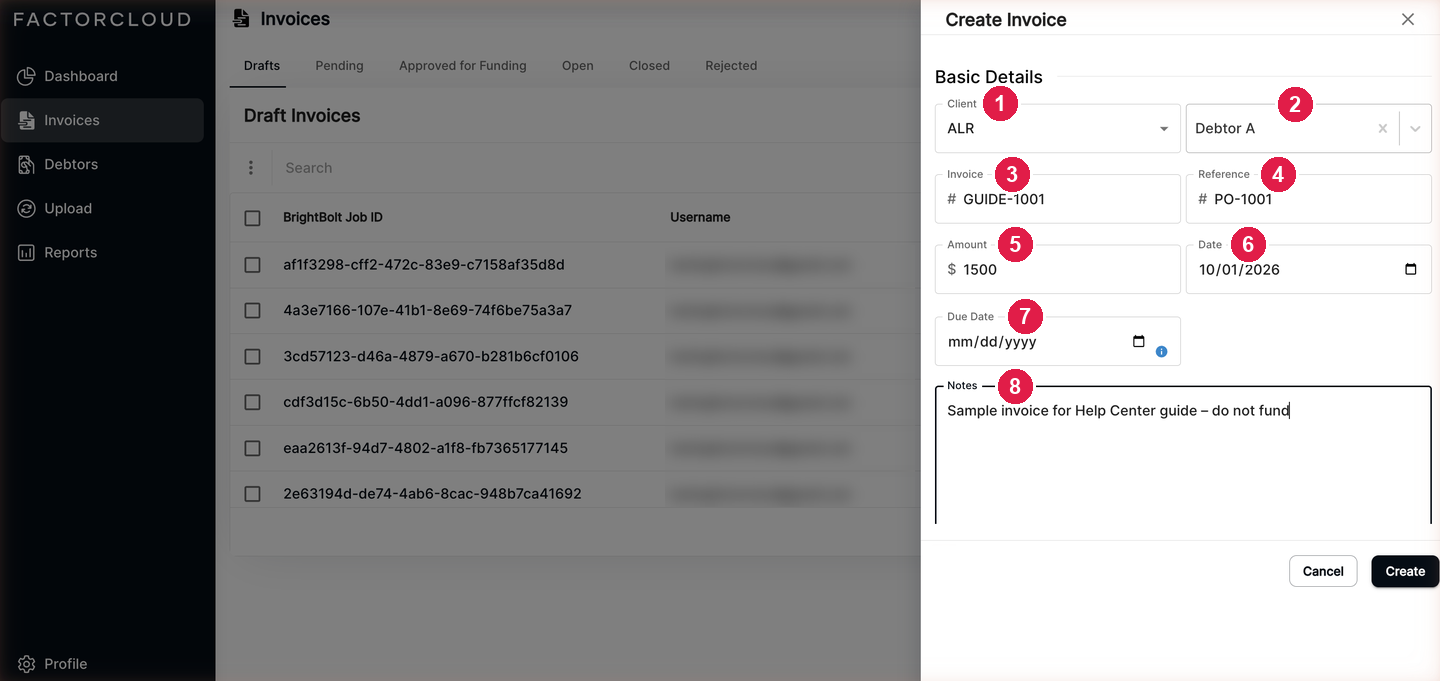Click job ID 4a3e7166-107e-41b1-8e69-74f6be75a3a7

428,311
